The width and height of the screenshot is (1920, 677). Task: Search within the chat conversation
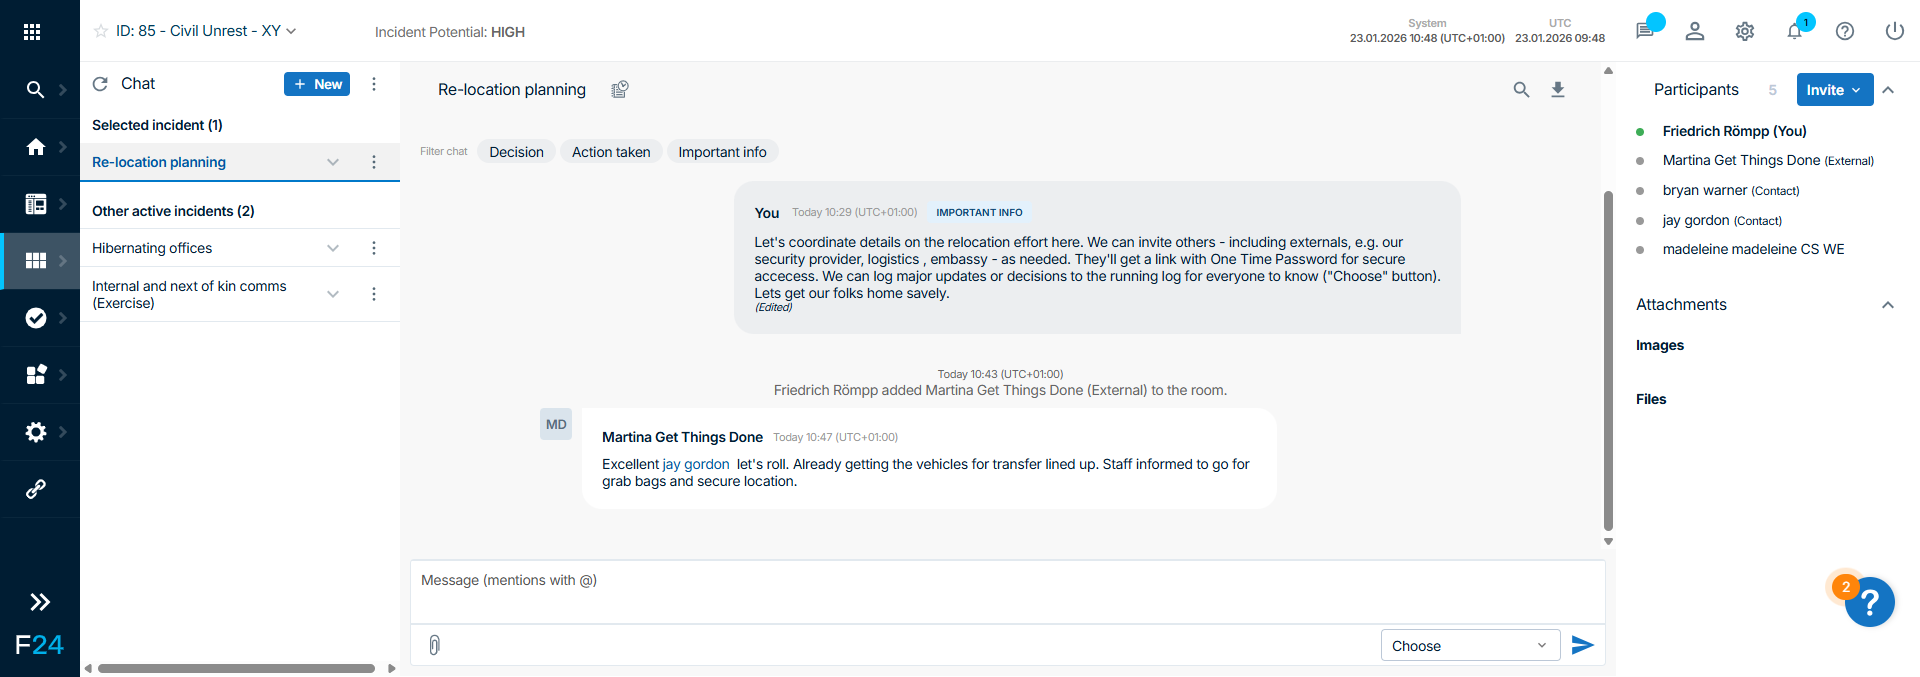click(x=1521, y=90)
